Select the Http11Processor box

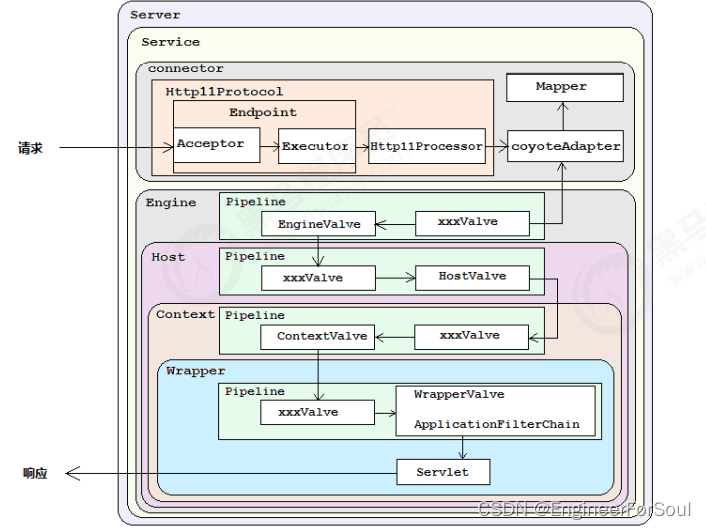pyautogui.click(x=427, y=146)
